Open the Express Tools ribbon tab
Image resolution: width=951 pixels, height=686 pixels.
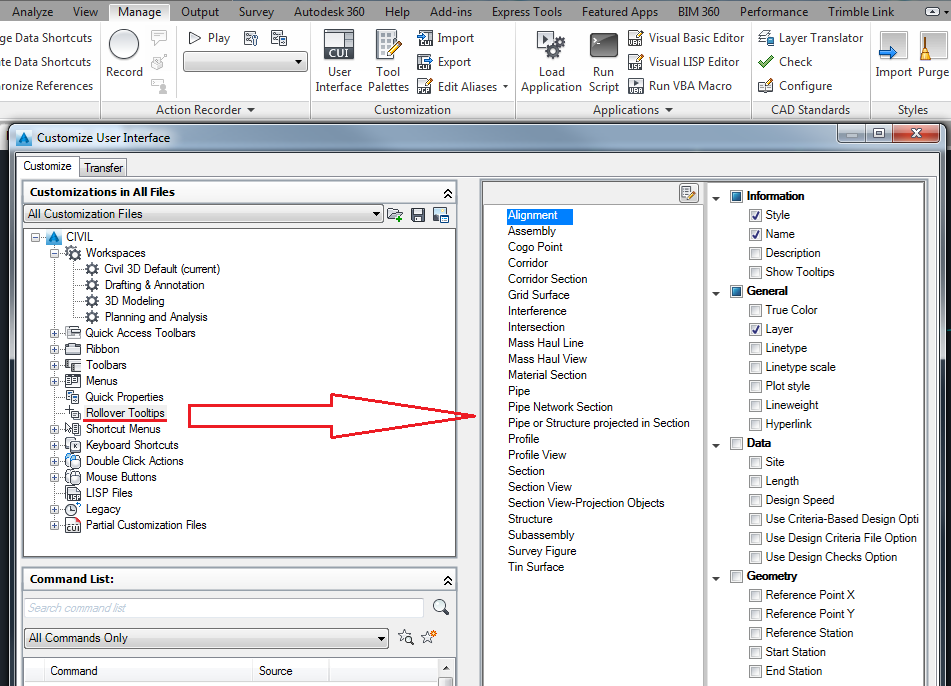pyautogui.click(x=526, y=12)
